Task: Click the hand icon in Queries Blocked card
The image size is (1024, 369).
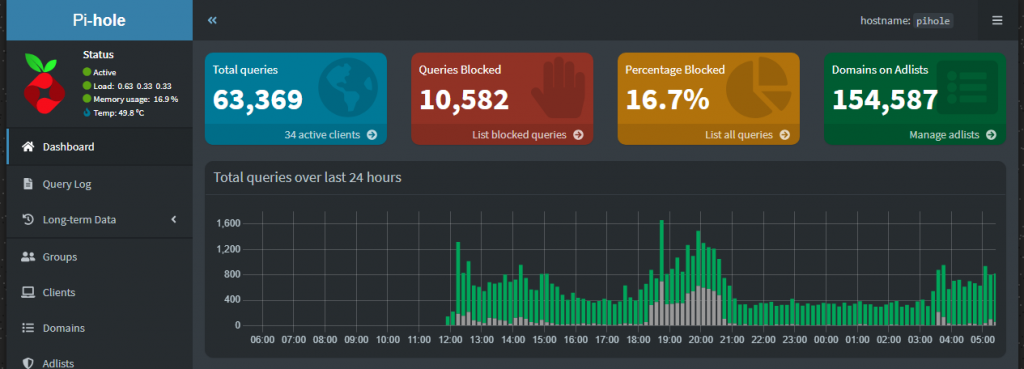Action: click(557, 87)
